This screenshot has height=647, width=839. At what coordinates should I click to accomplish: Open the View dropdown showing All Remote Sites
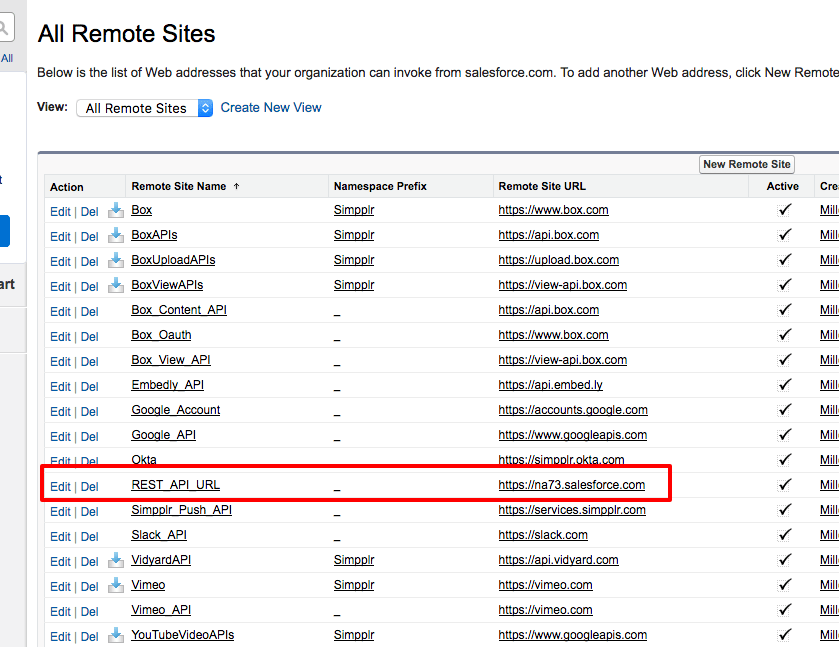[144, 106]
